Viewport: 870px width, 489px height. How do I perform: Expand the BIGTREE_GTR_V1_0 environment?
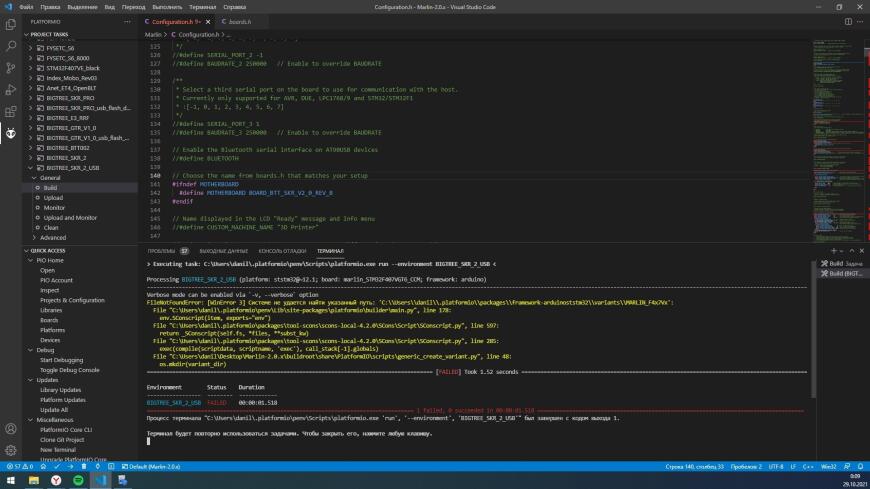tap(31, 128)
